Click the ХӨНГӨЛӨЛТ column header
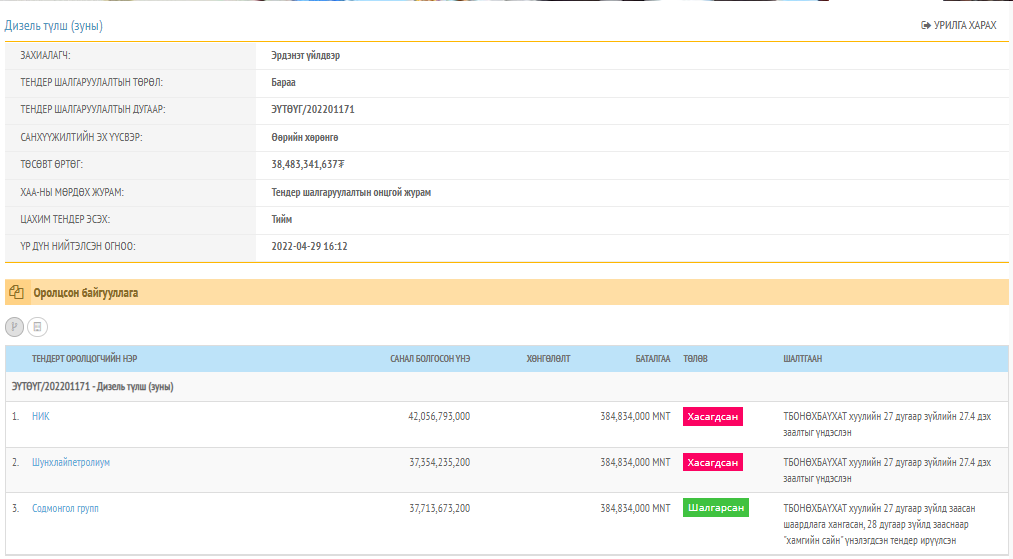The height and width of the screenshot is (559, 1013). [x=548, y=359]
